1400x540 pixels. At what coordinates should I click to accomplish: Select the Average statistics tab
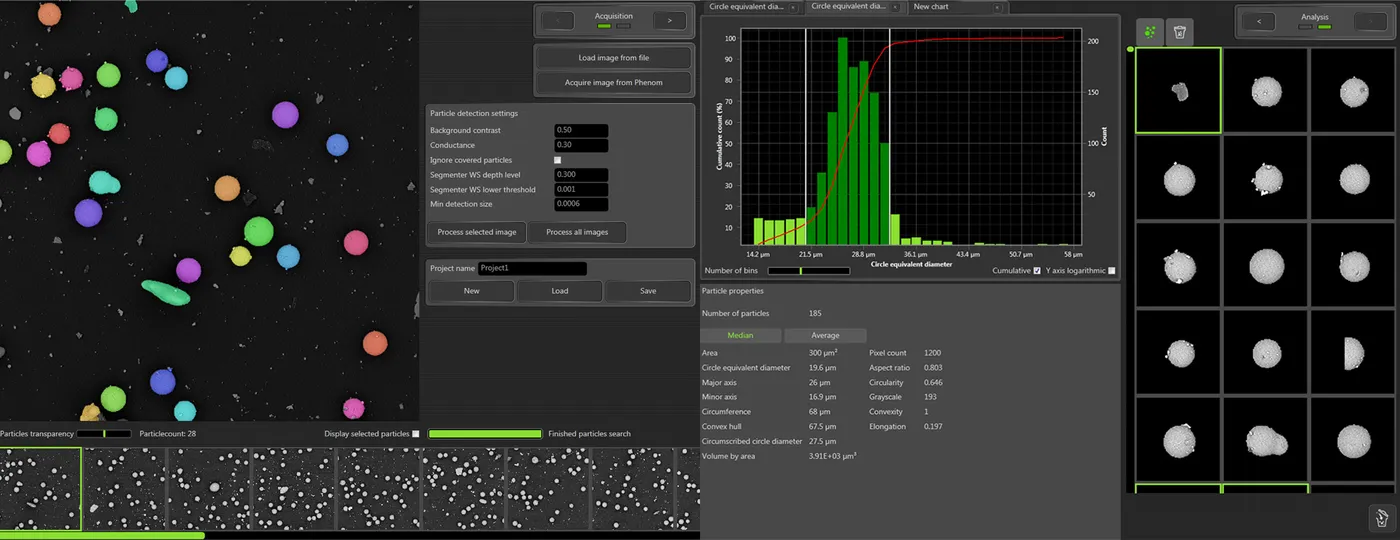tap(825, 336)
